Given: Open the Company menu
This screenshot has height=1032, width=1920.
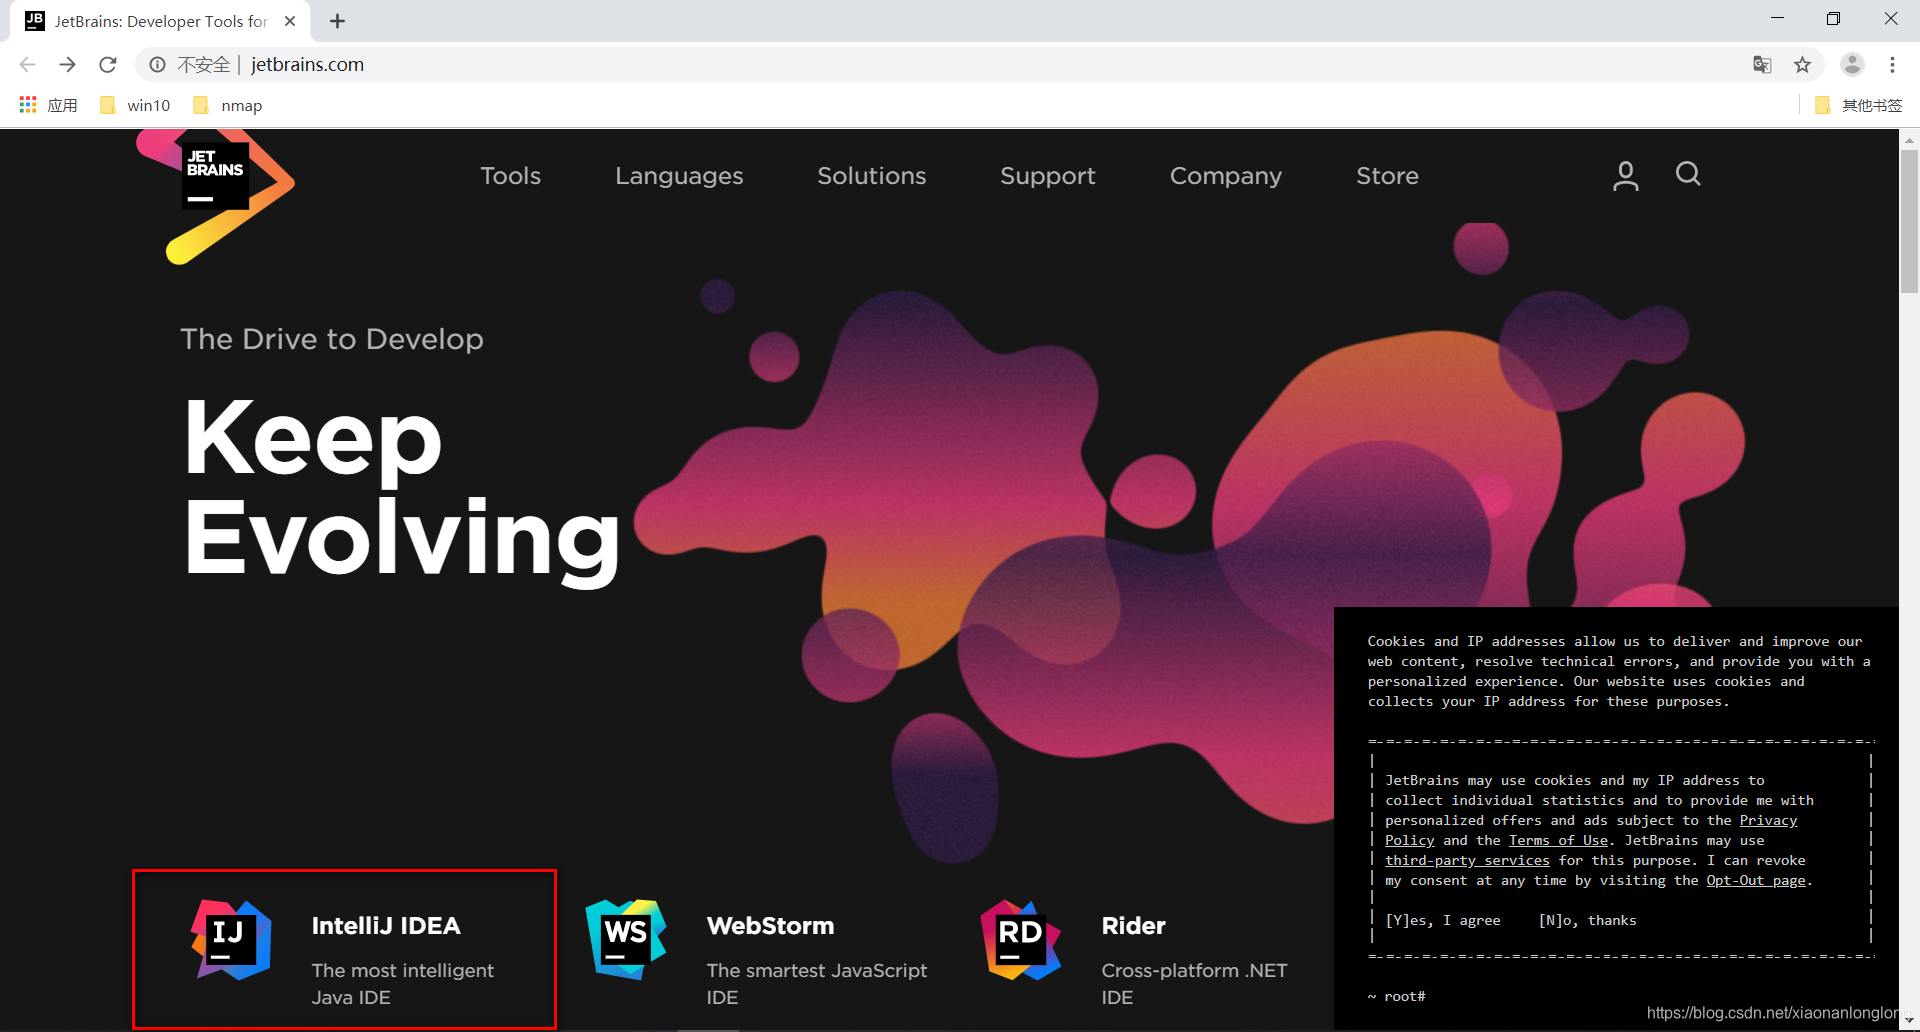Looking at the screenshot, I should coord(1226,176).
